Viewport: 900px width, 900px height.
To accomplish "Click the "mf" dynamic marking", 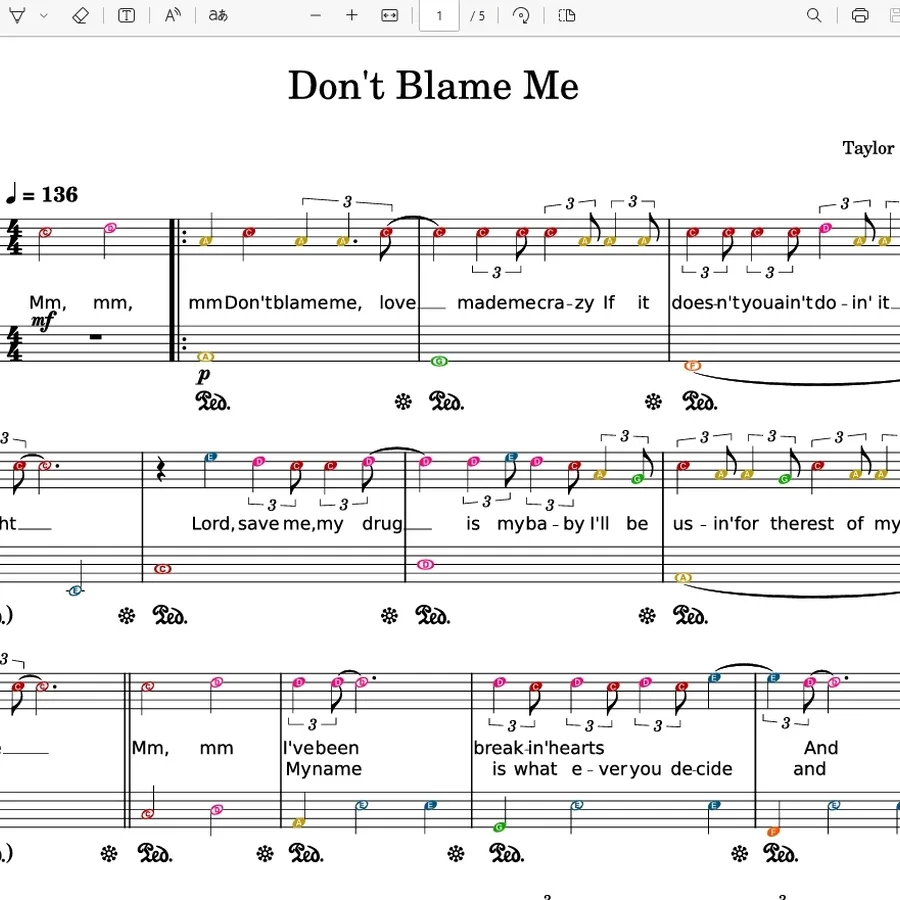I will pyautogui.click(x=44, y=320).
